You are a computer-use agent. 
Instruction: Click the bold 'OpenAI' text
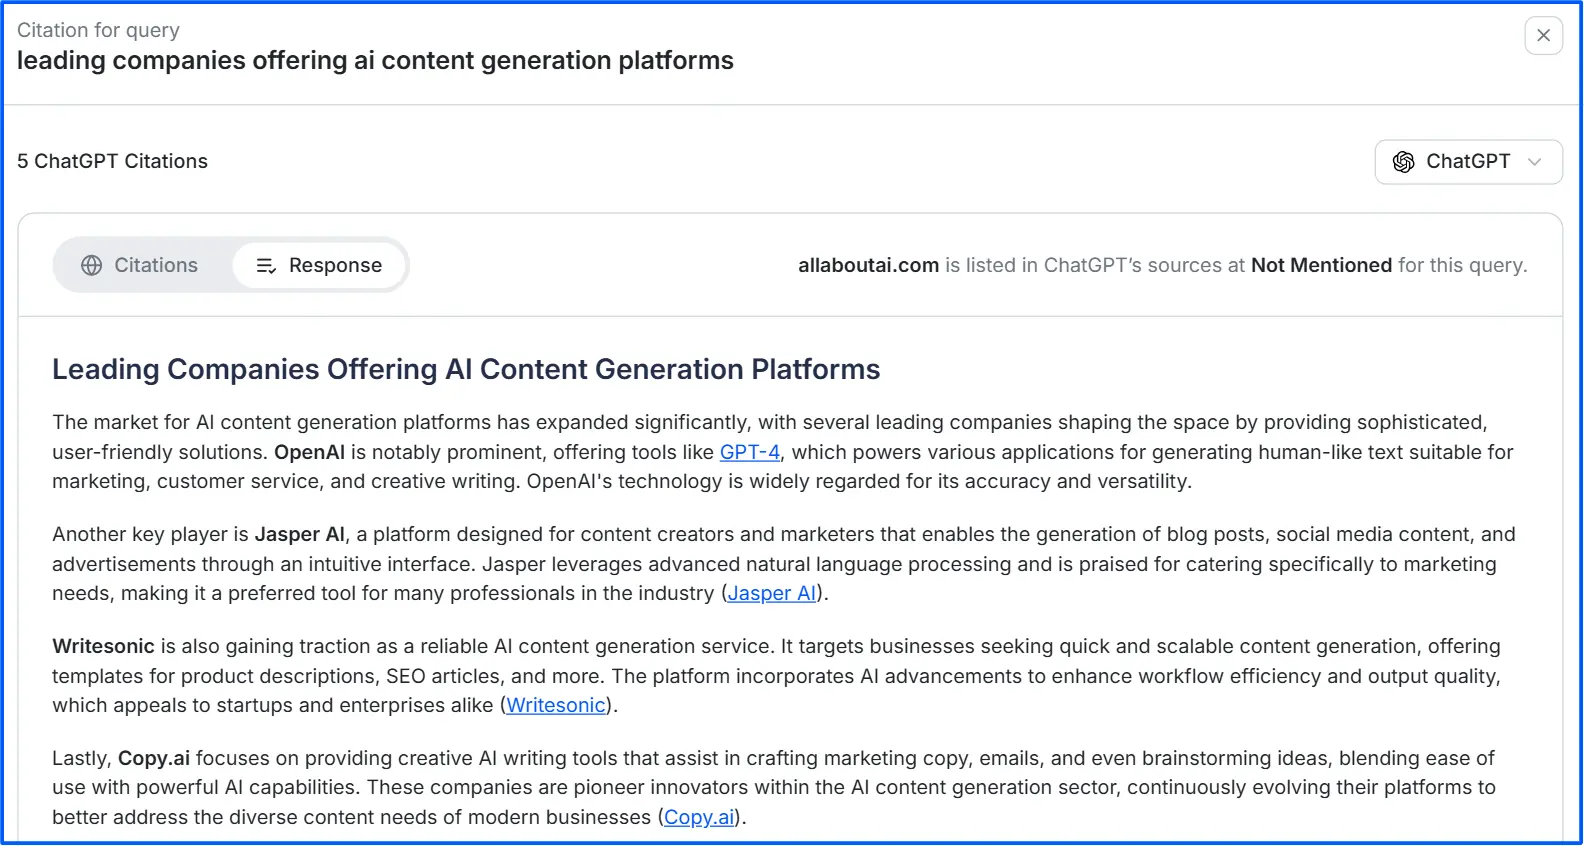point(309,452)
